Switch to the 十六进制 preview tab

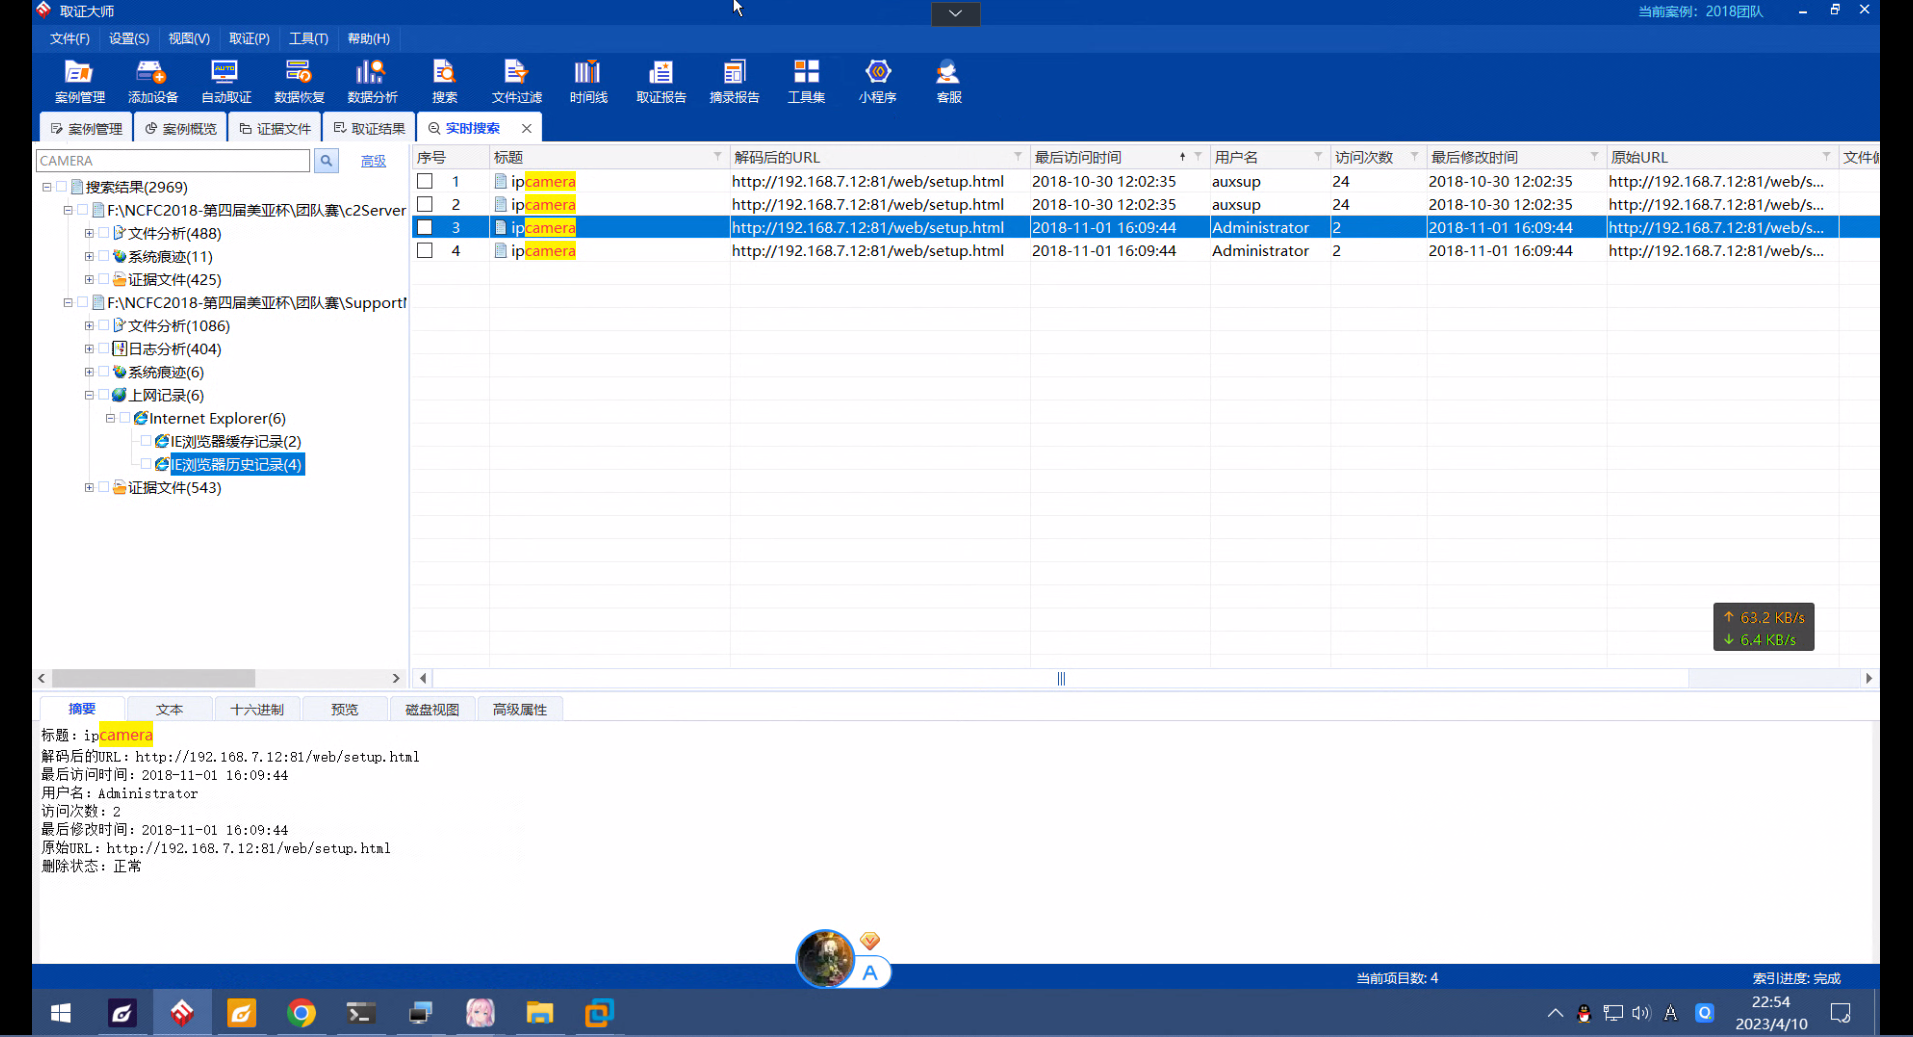click(257, 709)
